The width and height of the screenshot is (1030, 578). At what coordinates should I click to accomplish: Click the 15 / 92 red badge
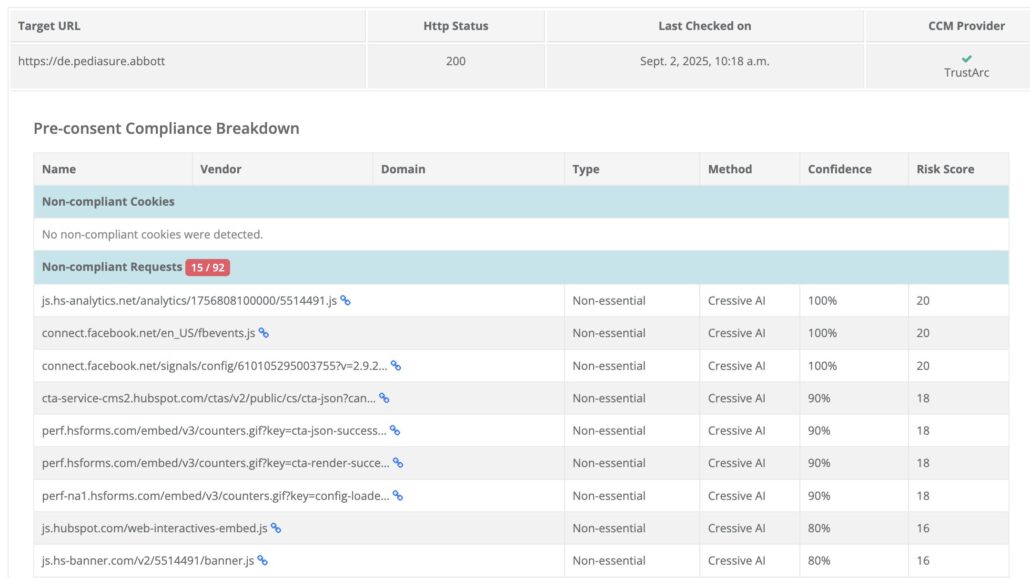point(208,267)
